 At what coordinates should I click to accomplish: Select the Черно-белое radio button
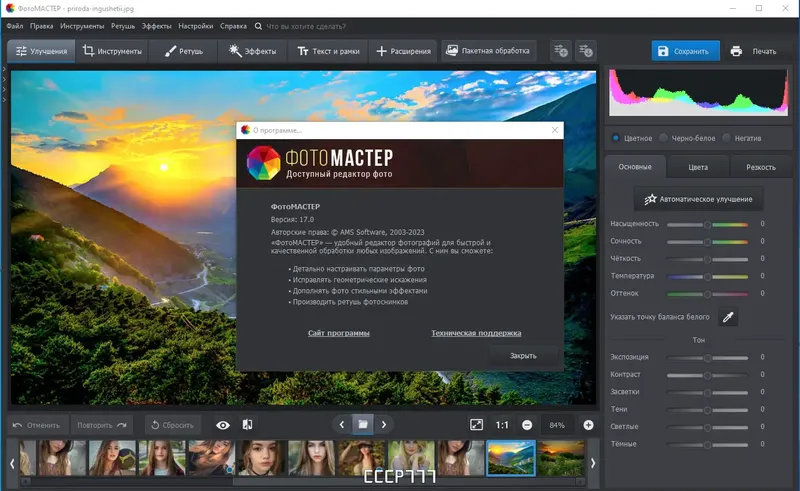point(663,138)
